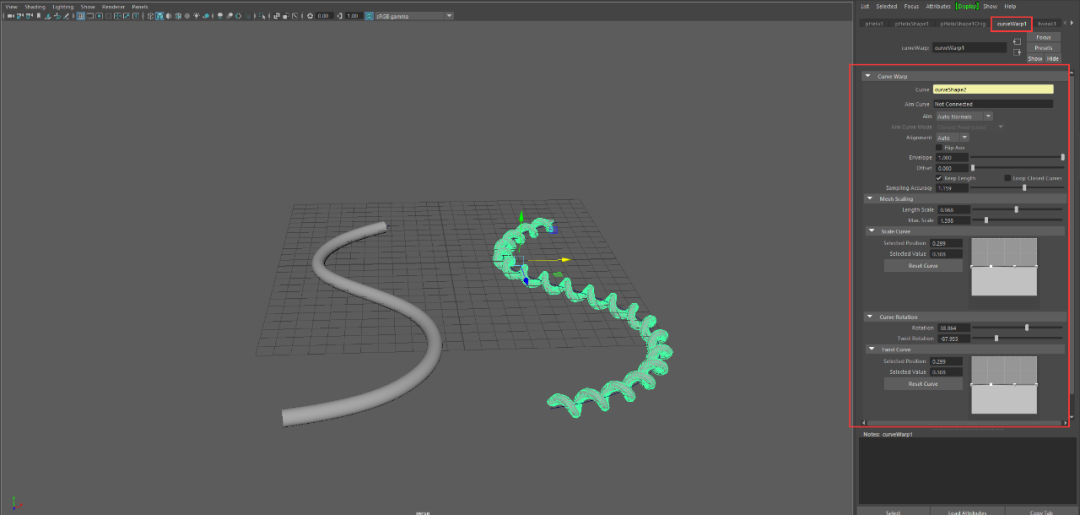Image resolution: width=1080 pixels, height=515 pixels.
Task: Click the Hide button
Action: point(1053,59)
